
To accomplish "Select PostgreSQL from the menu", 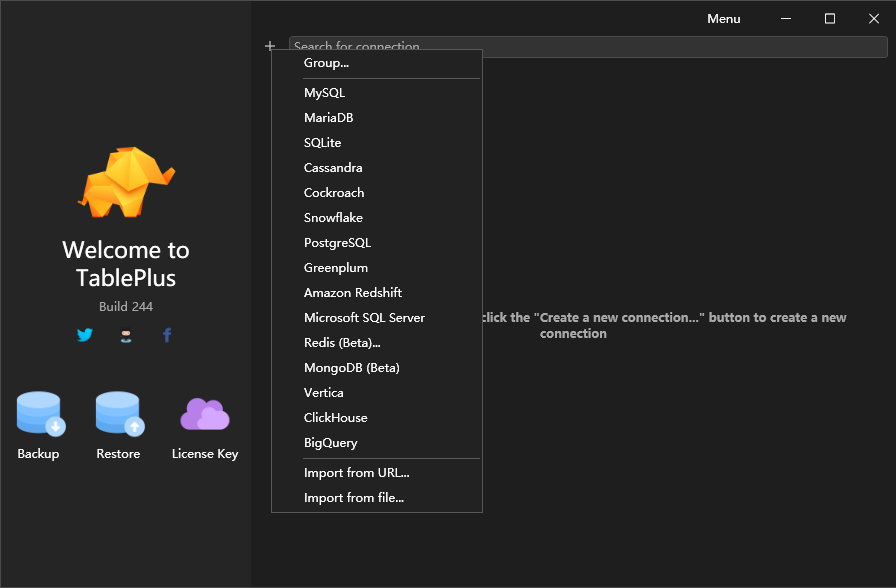I will click(377, 243).
